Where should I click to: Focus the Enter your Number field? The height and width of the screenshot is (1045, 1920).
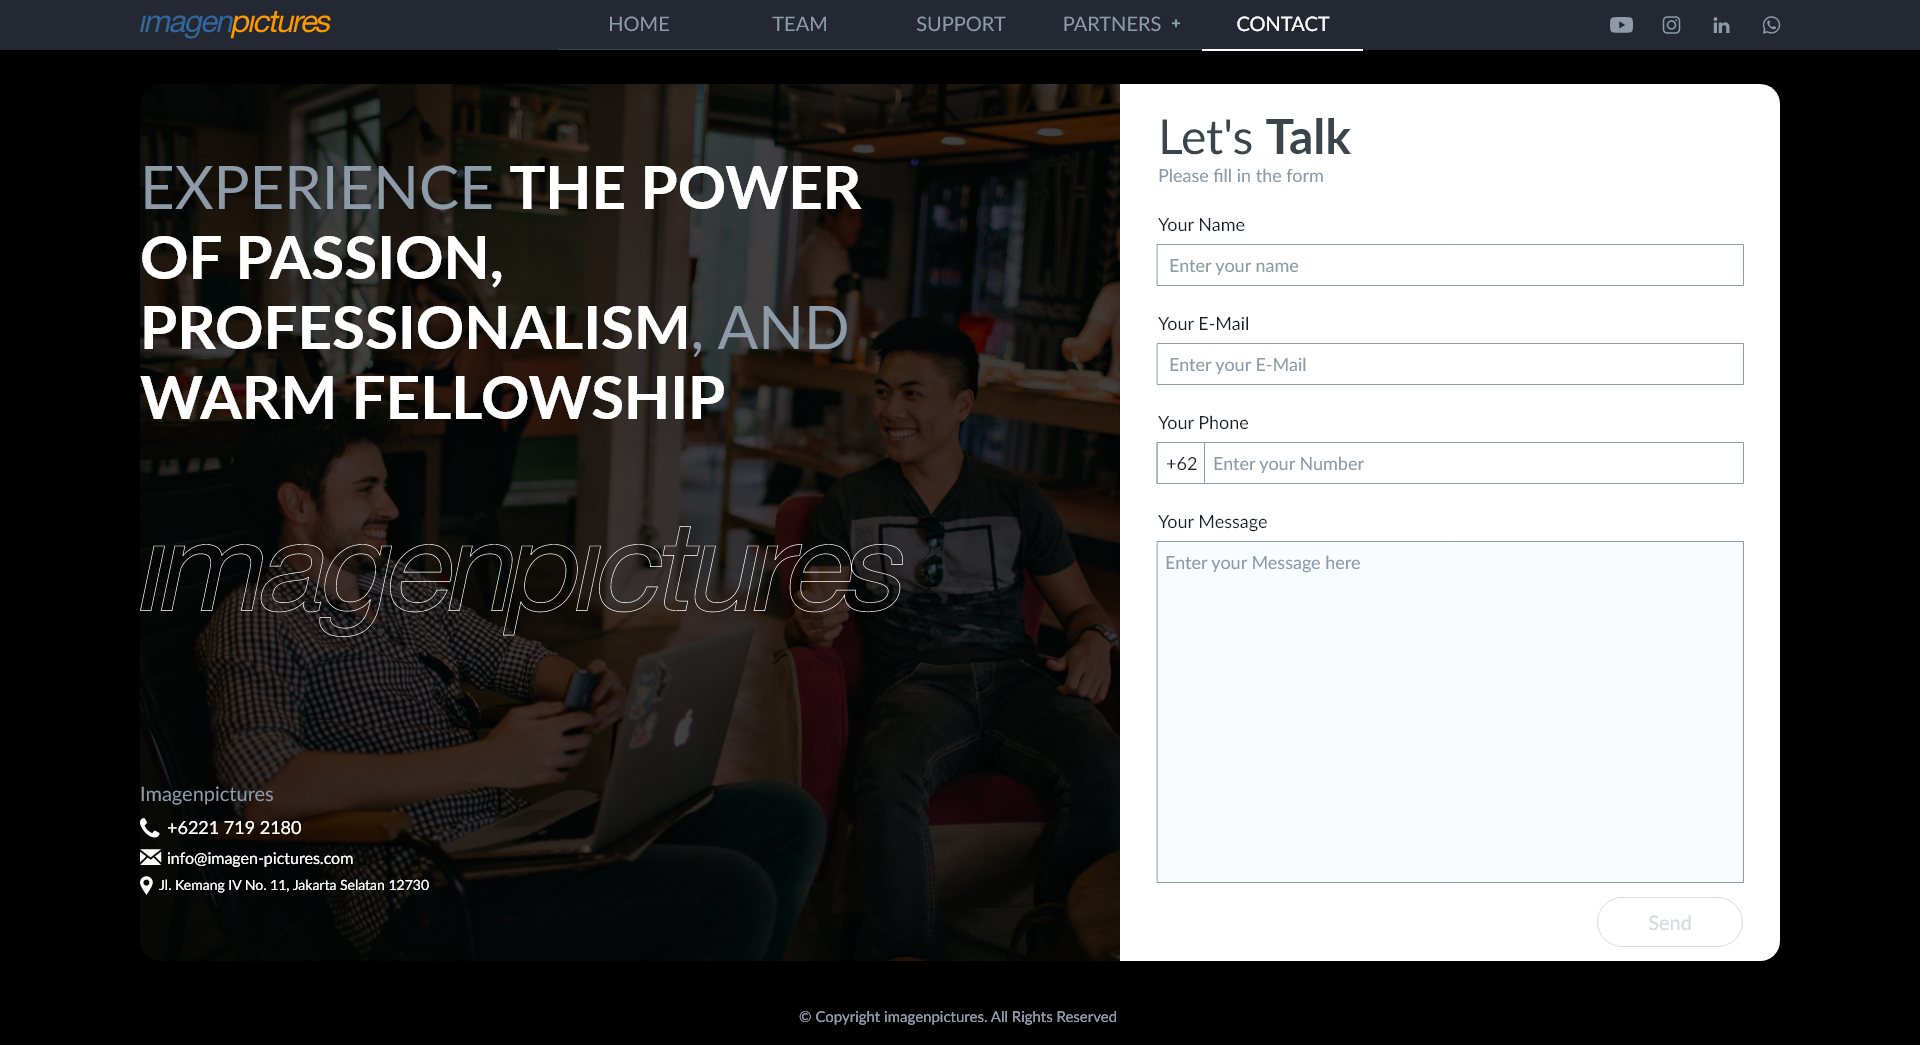[x=1474, y=463]
